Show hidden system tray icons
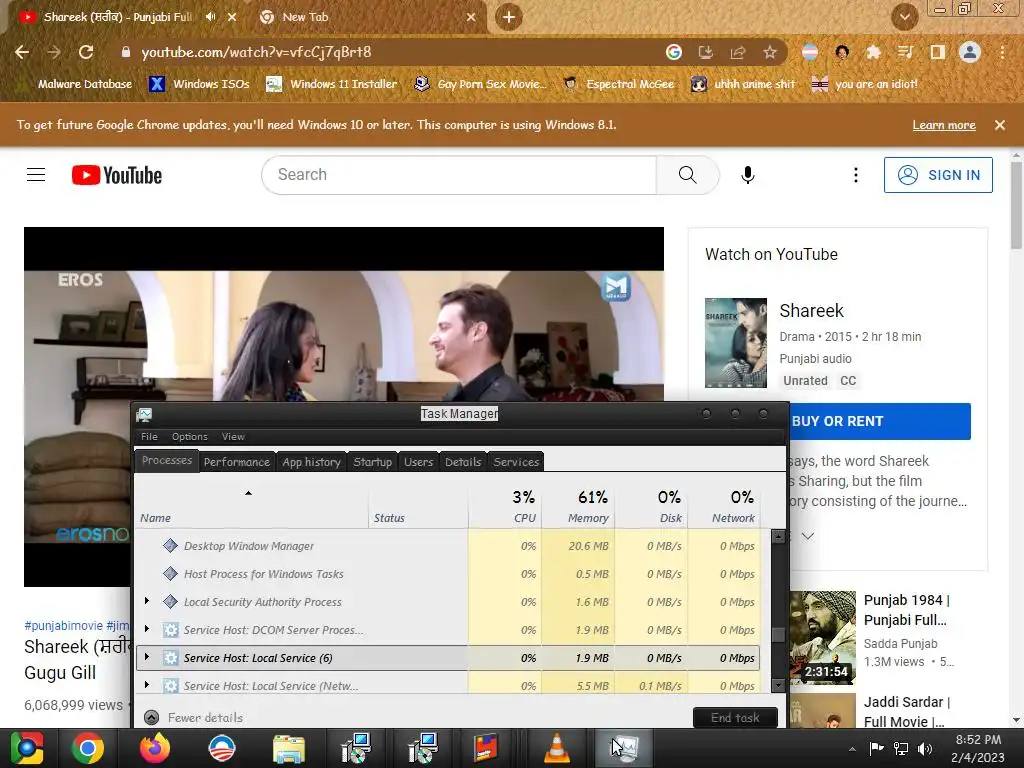Screen dimensions: 1024x768 coord(852,749)
